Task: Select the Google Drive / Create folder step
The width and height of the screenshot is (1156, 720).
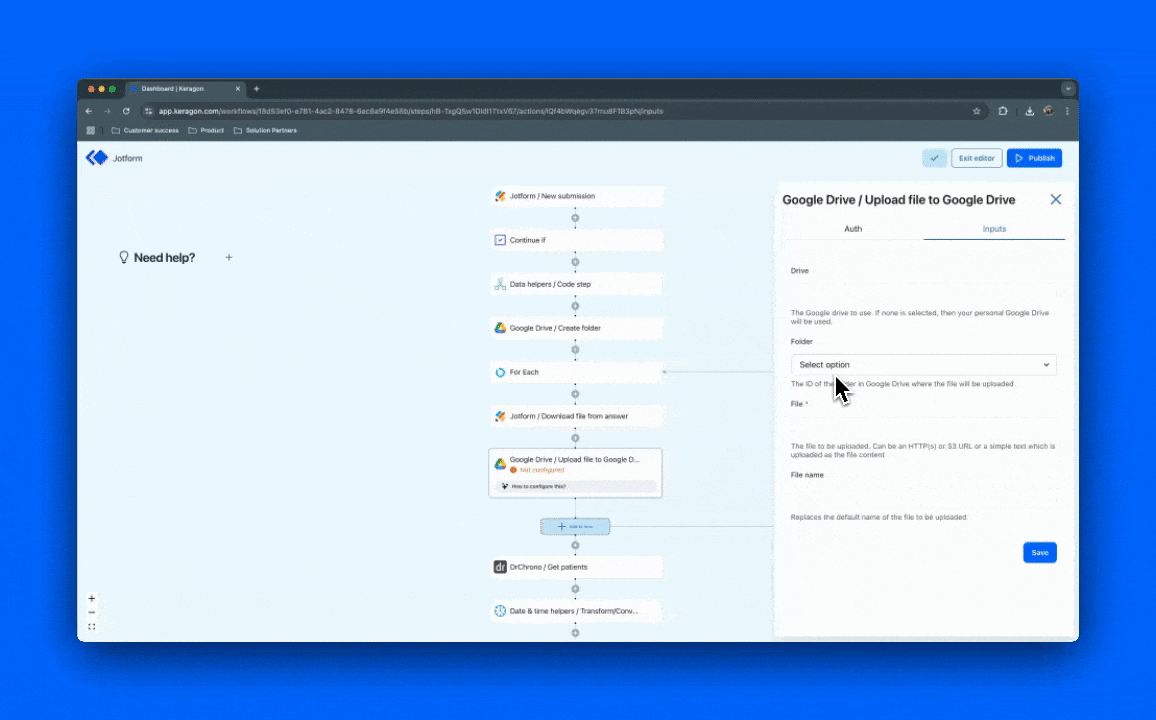Action: [x=576, y=328]
